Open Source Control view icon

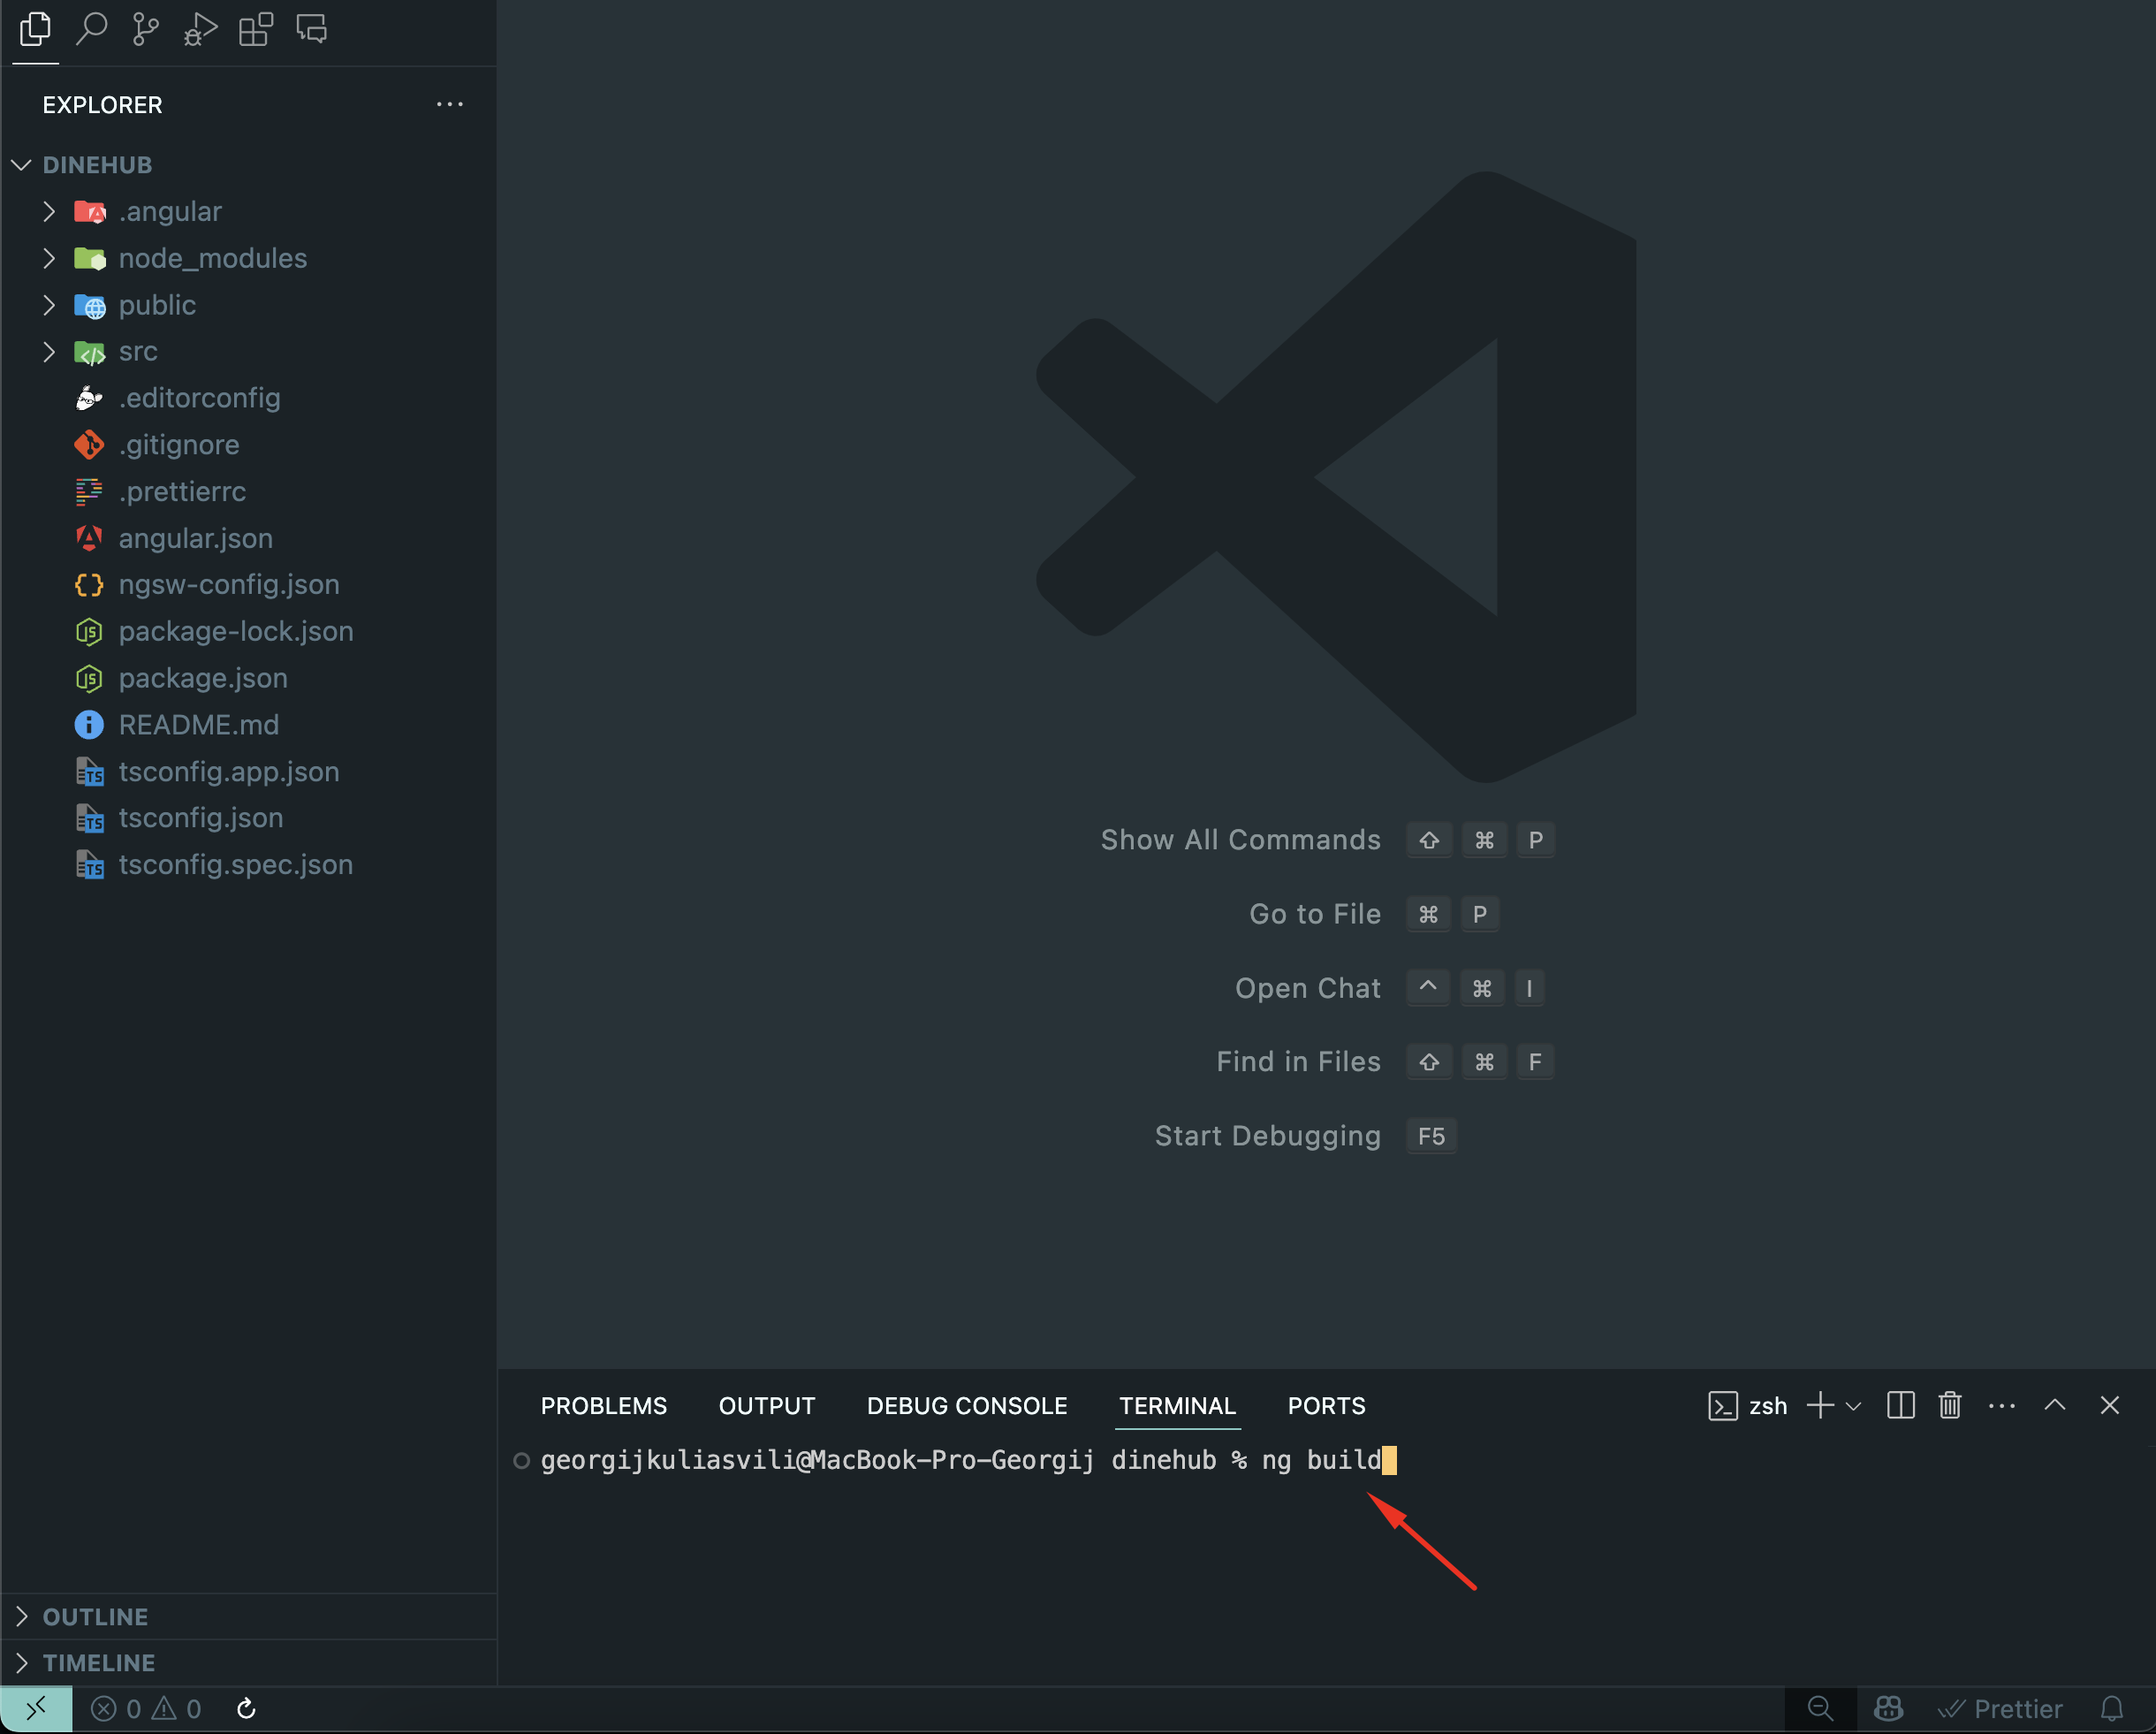(146, 29)
